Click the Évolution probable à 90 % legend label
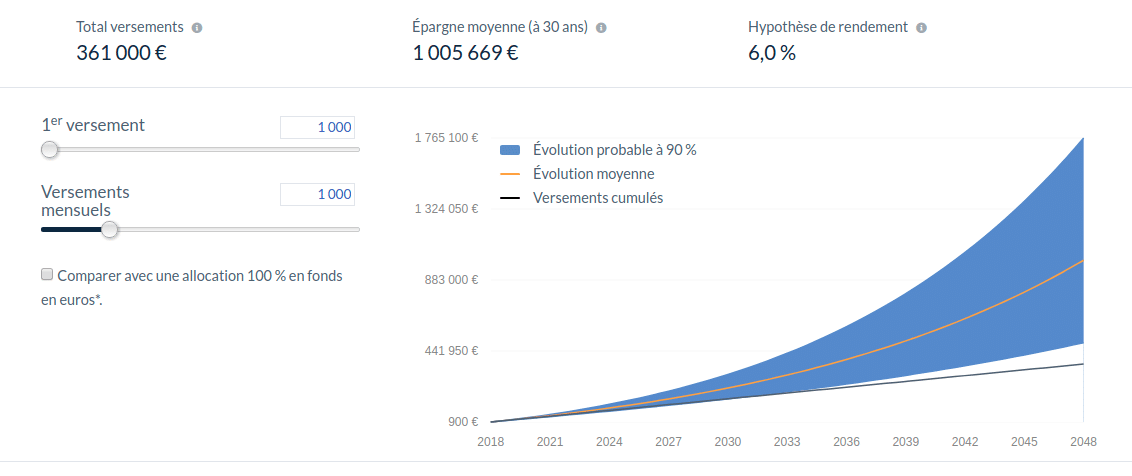This screenshot has width=1132, height=476. tap(614, 150)
